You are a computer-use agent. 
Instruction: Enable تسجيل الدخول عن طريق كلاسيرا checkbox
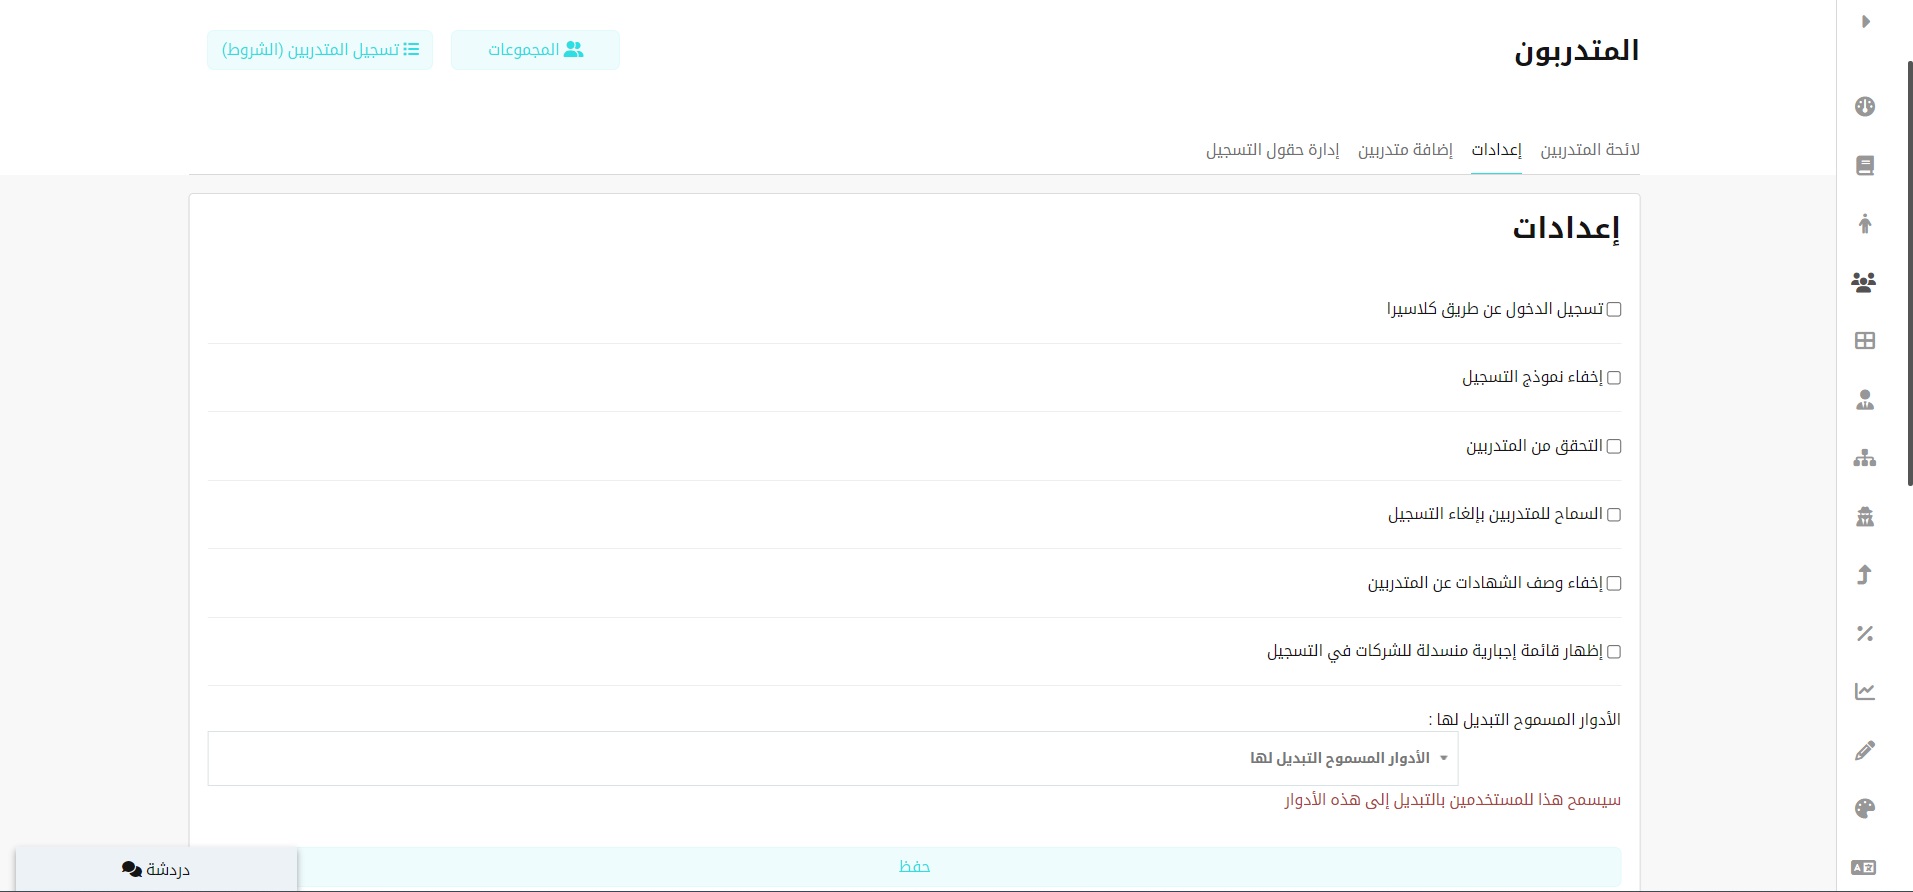pyautogui.click(x=1613, y=310)
